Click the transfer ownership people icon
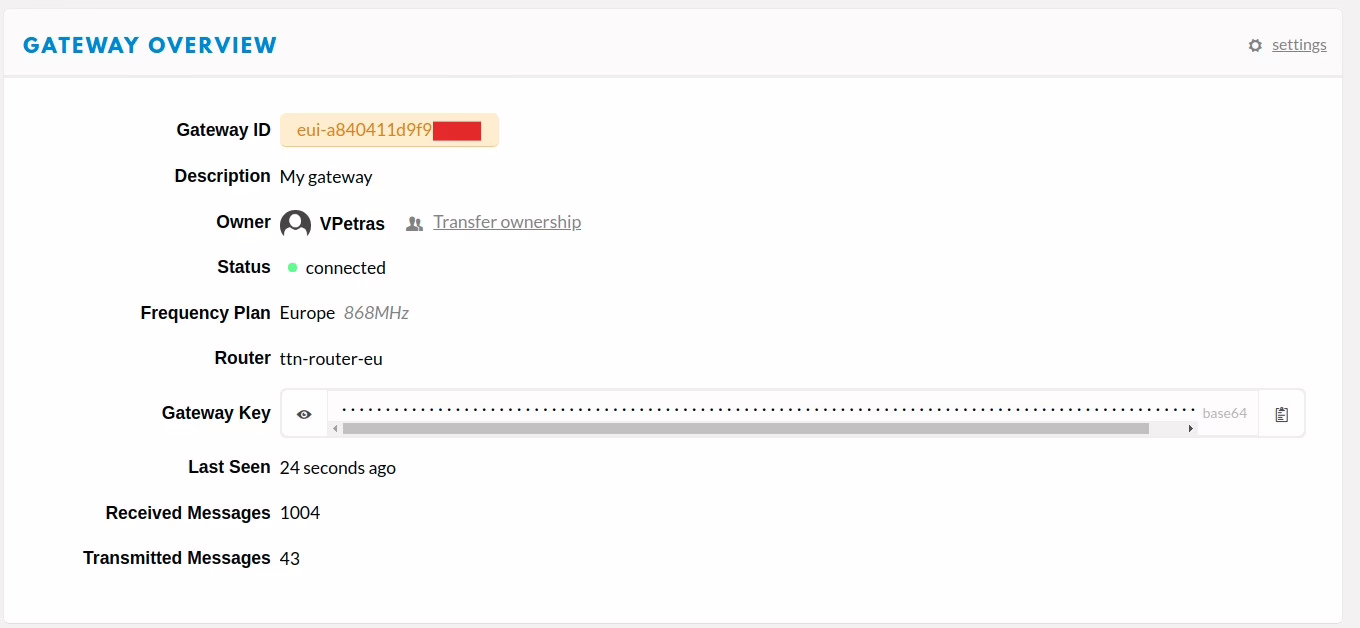1360x628 pixels. click(414, 223)
